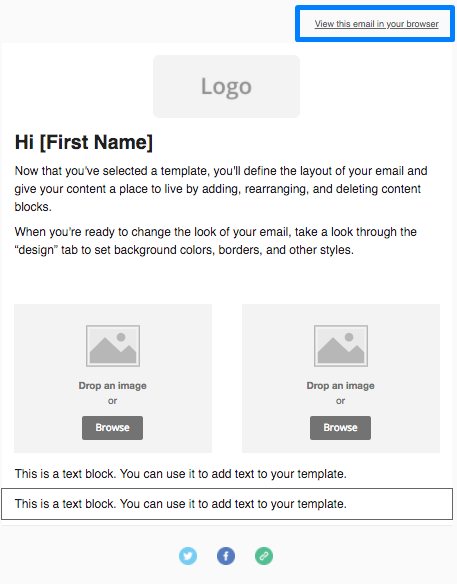Select the "Hi [First Name]" heading
The width and height of the screenshot is (457, 584).
[x=84, y=142]
